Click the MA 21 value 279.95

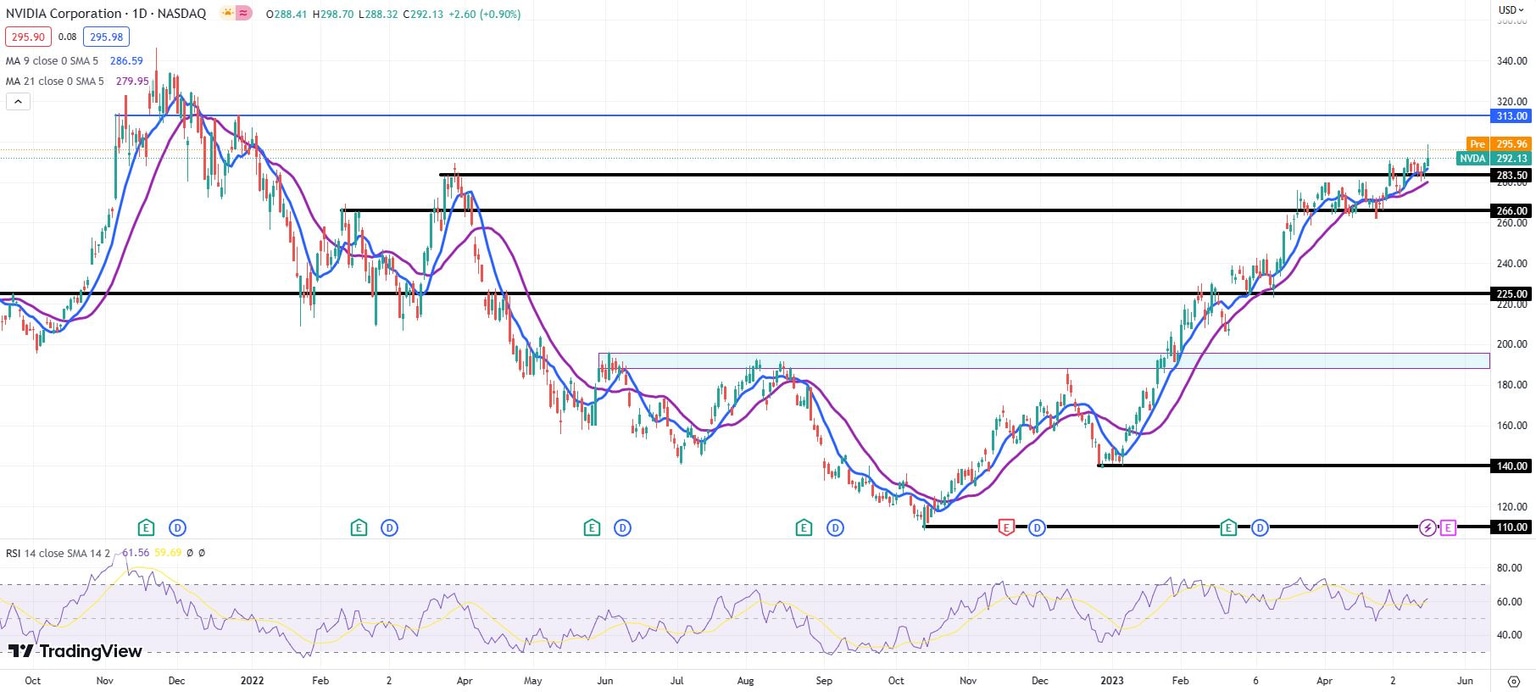pyautogui.click(x=131, y=81)
